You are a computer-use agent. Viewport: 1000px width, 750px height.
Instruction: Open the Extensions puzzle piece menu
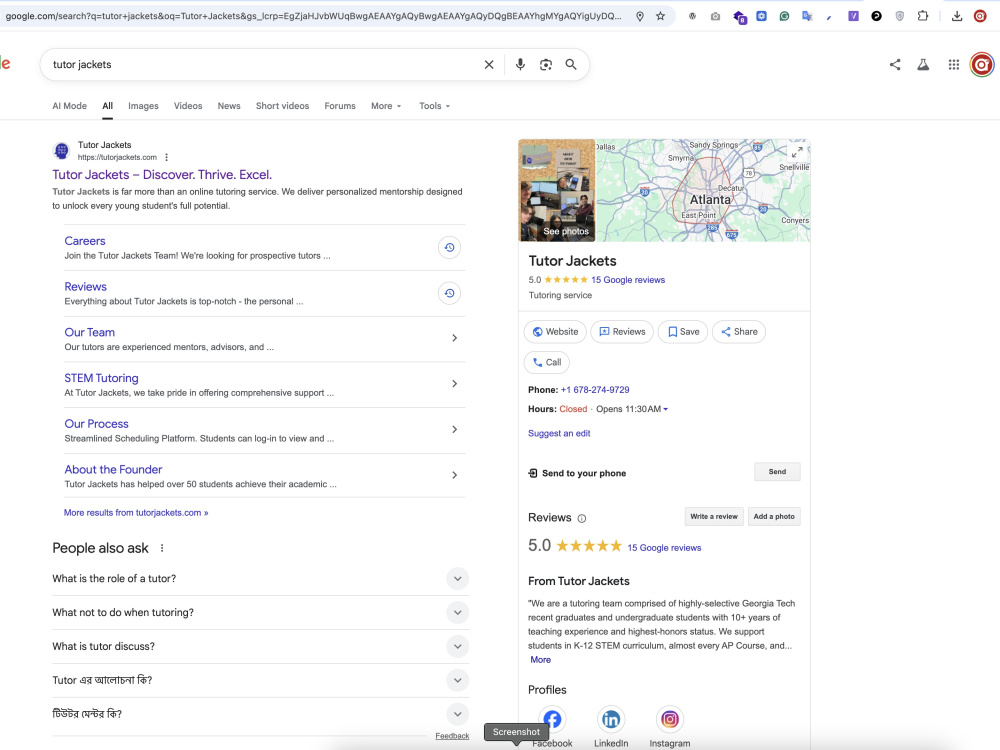923,16
